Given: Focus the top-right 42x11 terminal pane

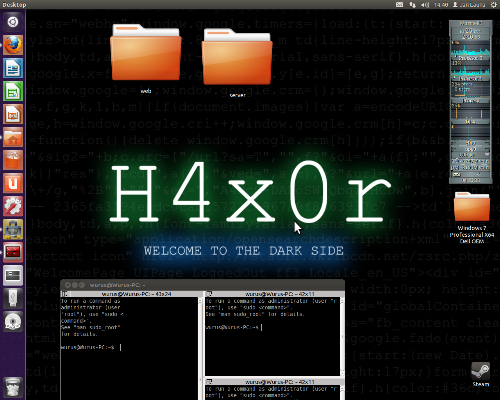Looking at the screenshot, I should tap(272, 336).
